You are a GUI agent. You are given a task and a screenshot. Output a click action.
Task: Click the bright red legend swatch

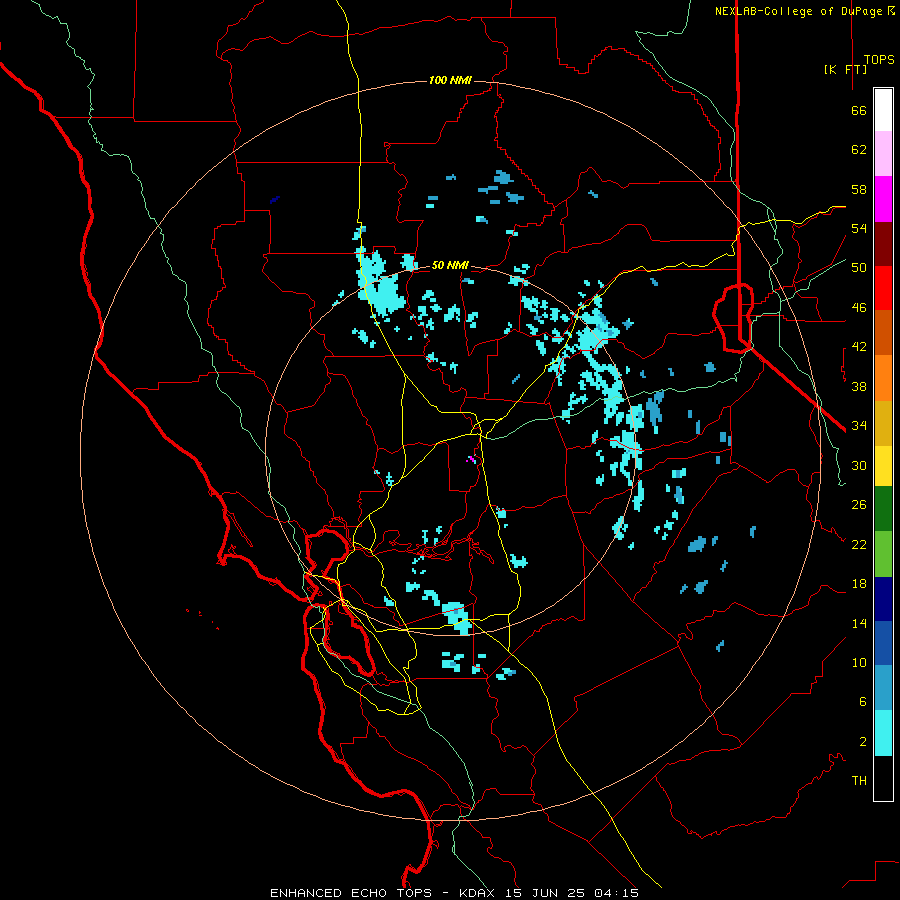[883, 288]
